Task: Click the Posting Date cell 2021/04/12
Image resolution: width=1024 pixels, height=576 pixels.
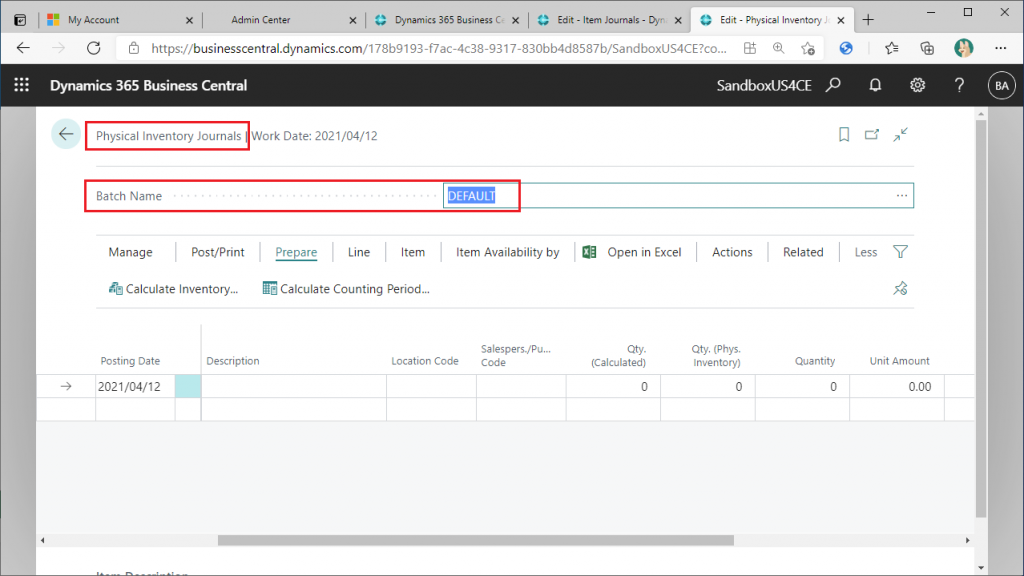Action: point(135,387)
